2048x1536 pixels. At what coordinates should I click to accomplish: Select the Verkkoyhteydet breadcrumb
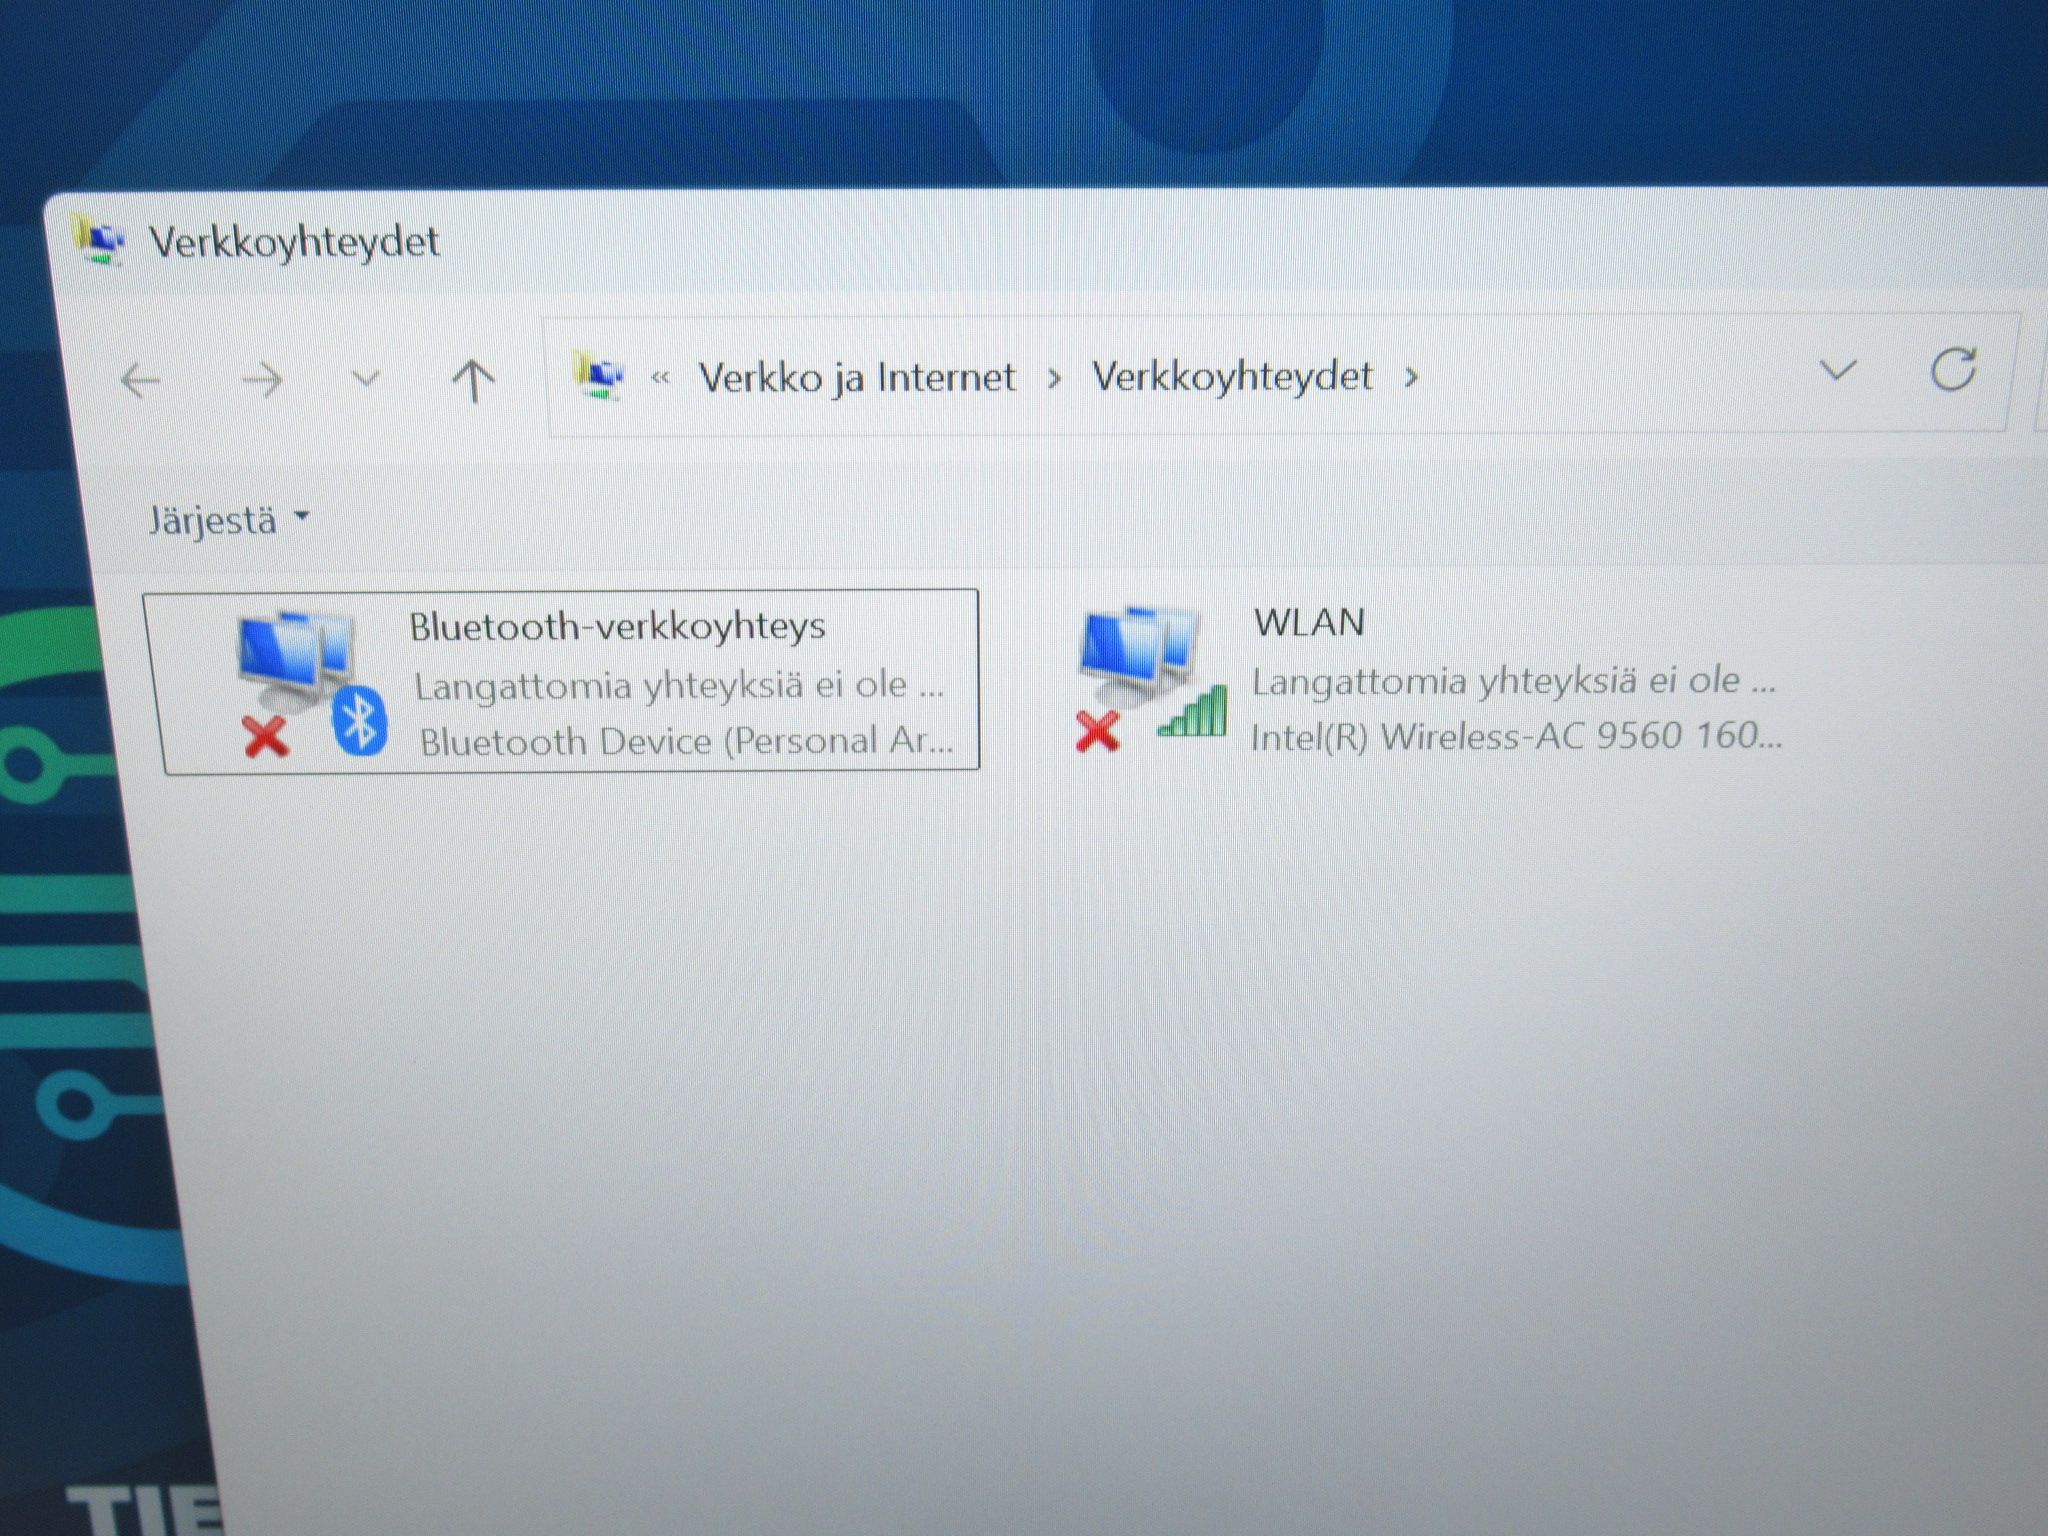coord(1232,377)
